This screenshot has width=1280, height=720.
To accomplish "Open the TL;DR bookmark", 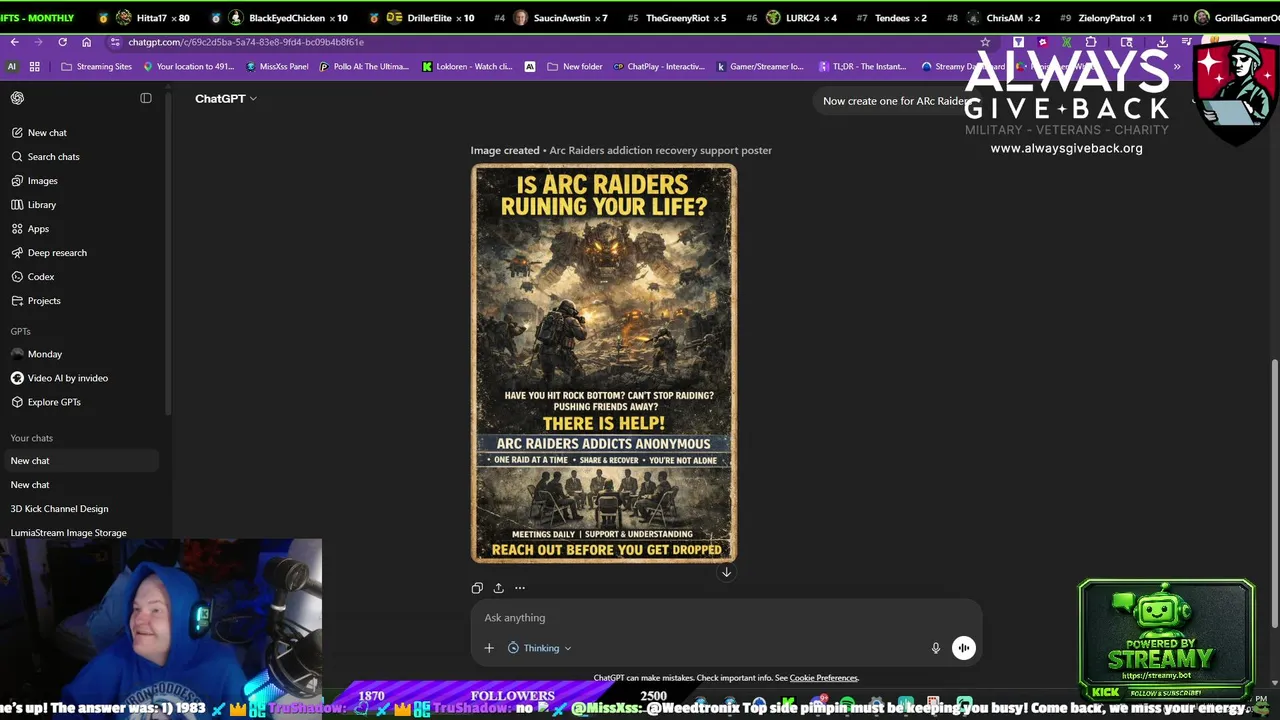I will 862,67.
